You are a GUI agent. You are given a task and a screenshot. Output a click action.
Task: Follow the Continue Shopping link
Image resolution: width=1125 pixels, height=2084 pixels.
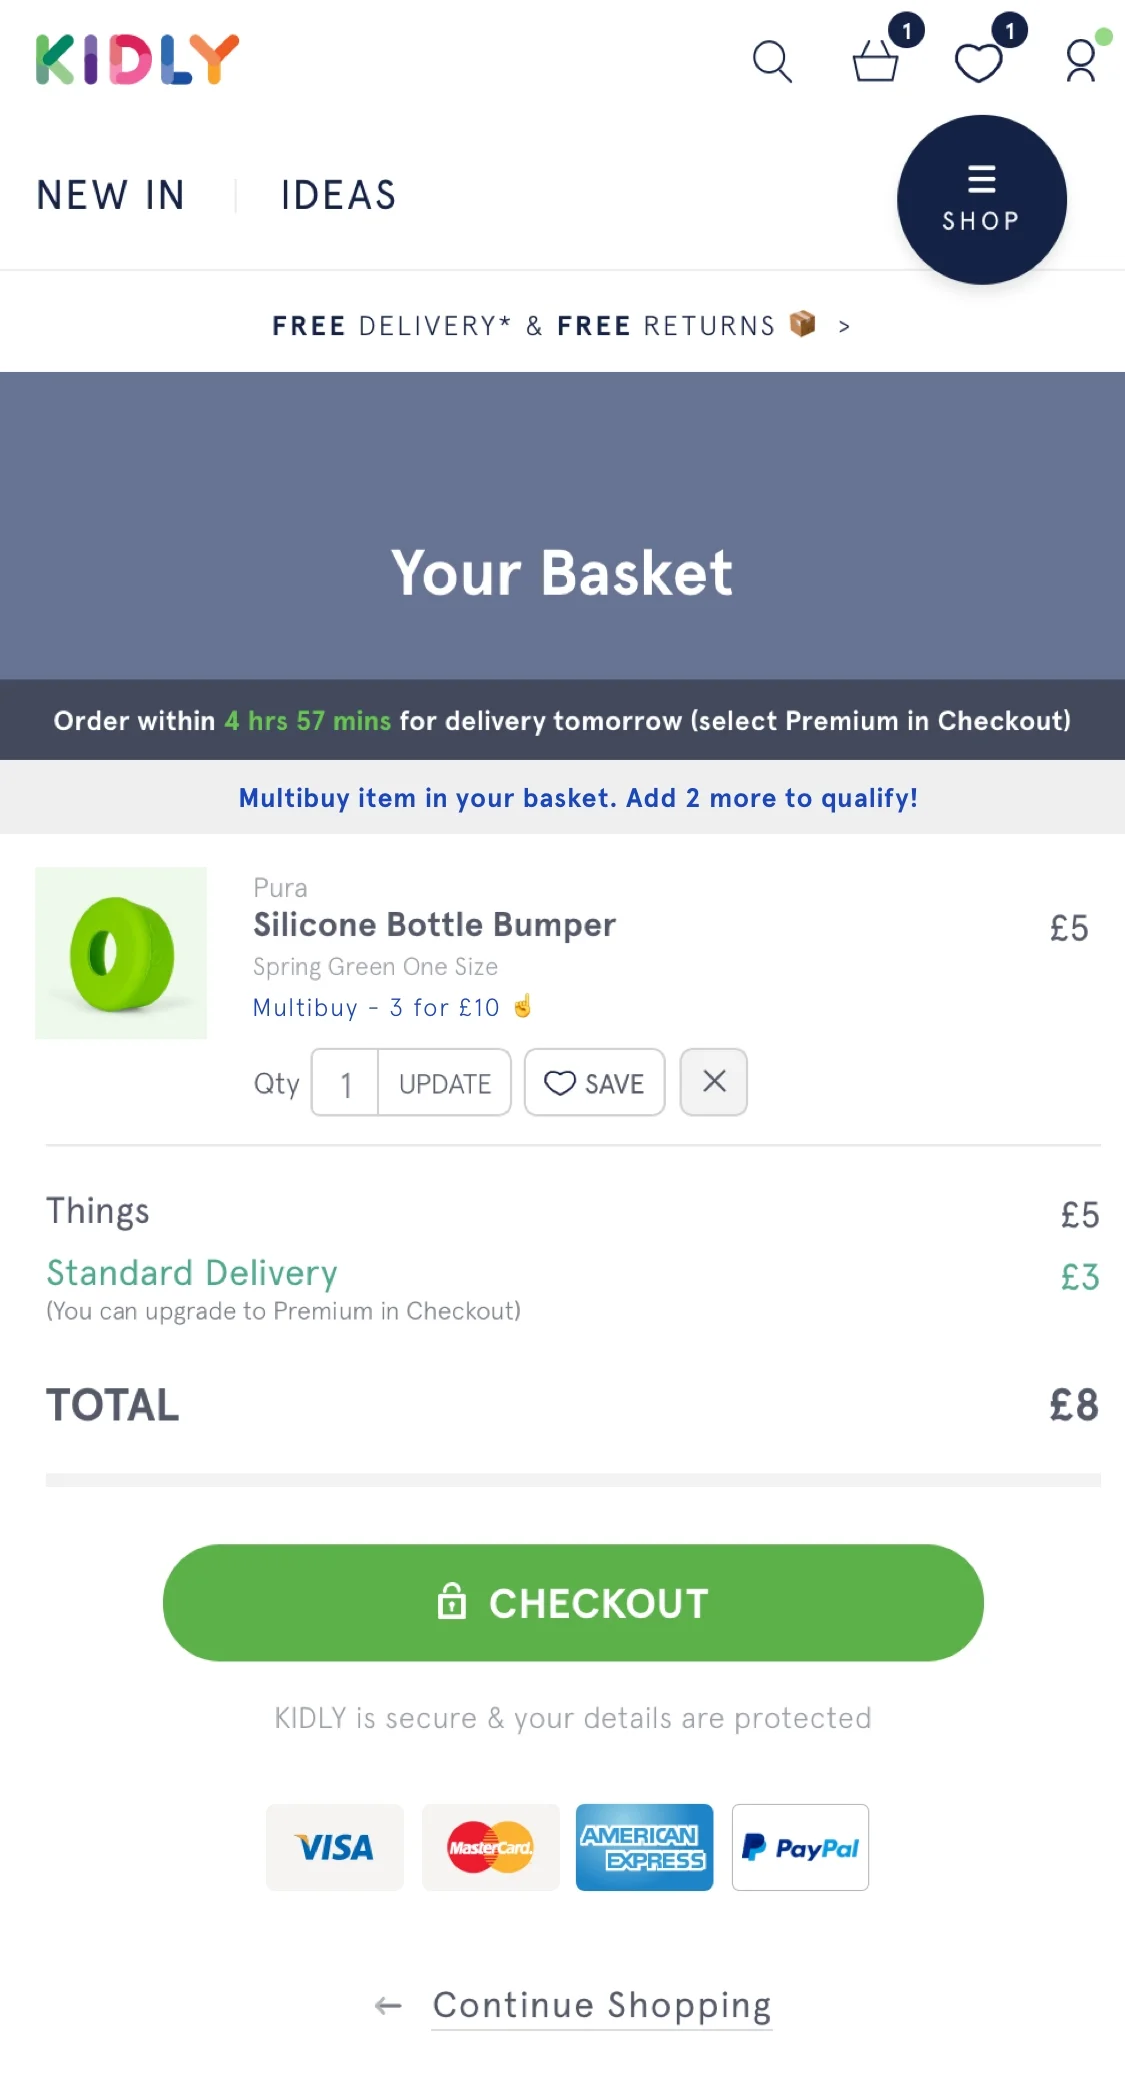pos(602,2005)
